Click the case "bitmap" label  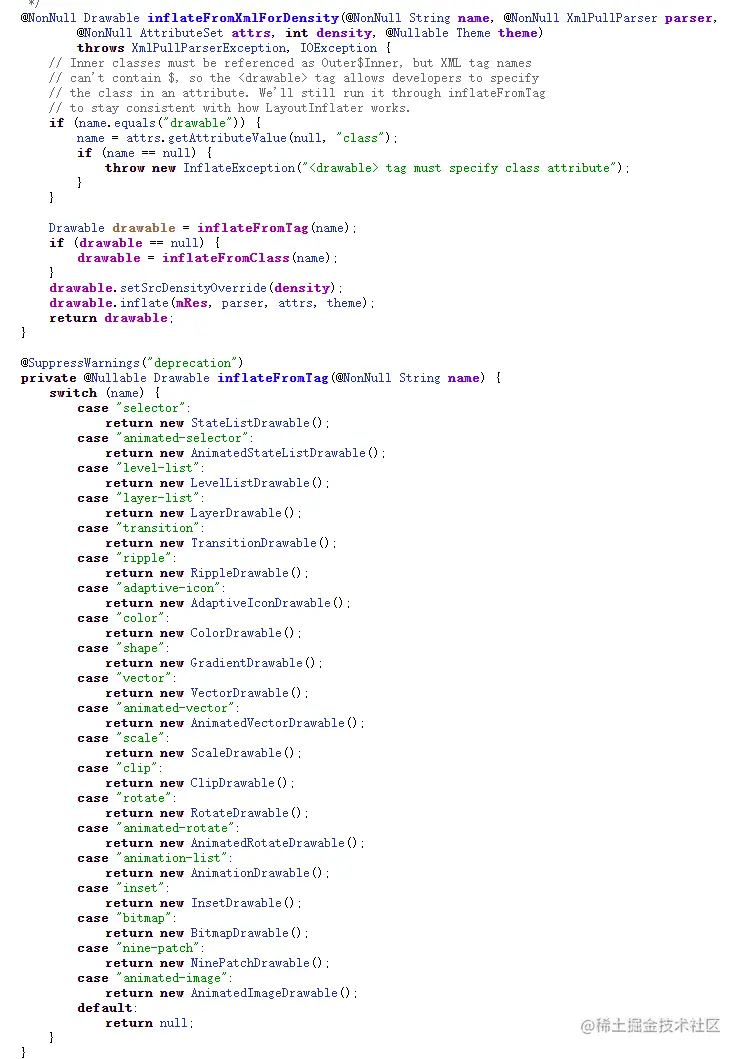coord(126,918)
